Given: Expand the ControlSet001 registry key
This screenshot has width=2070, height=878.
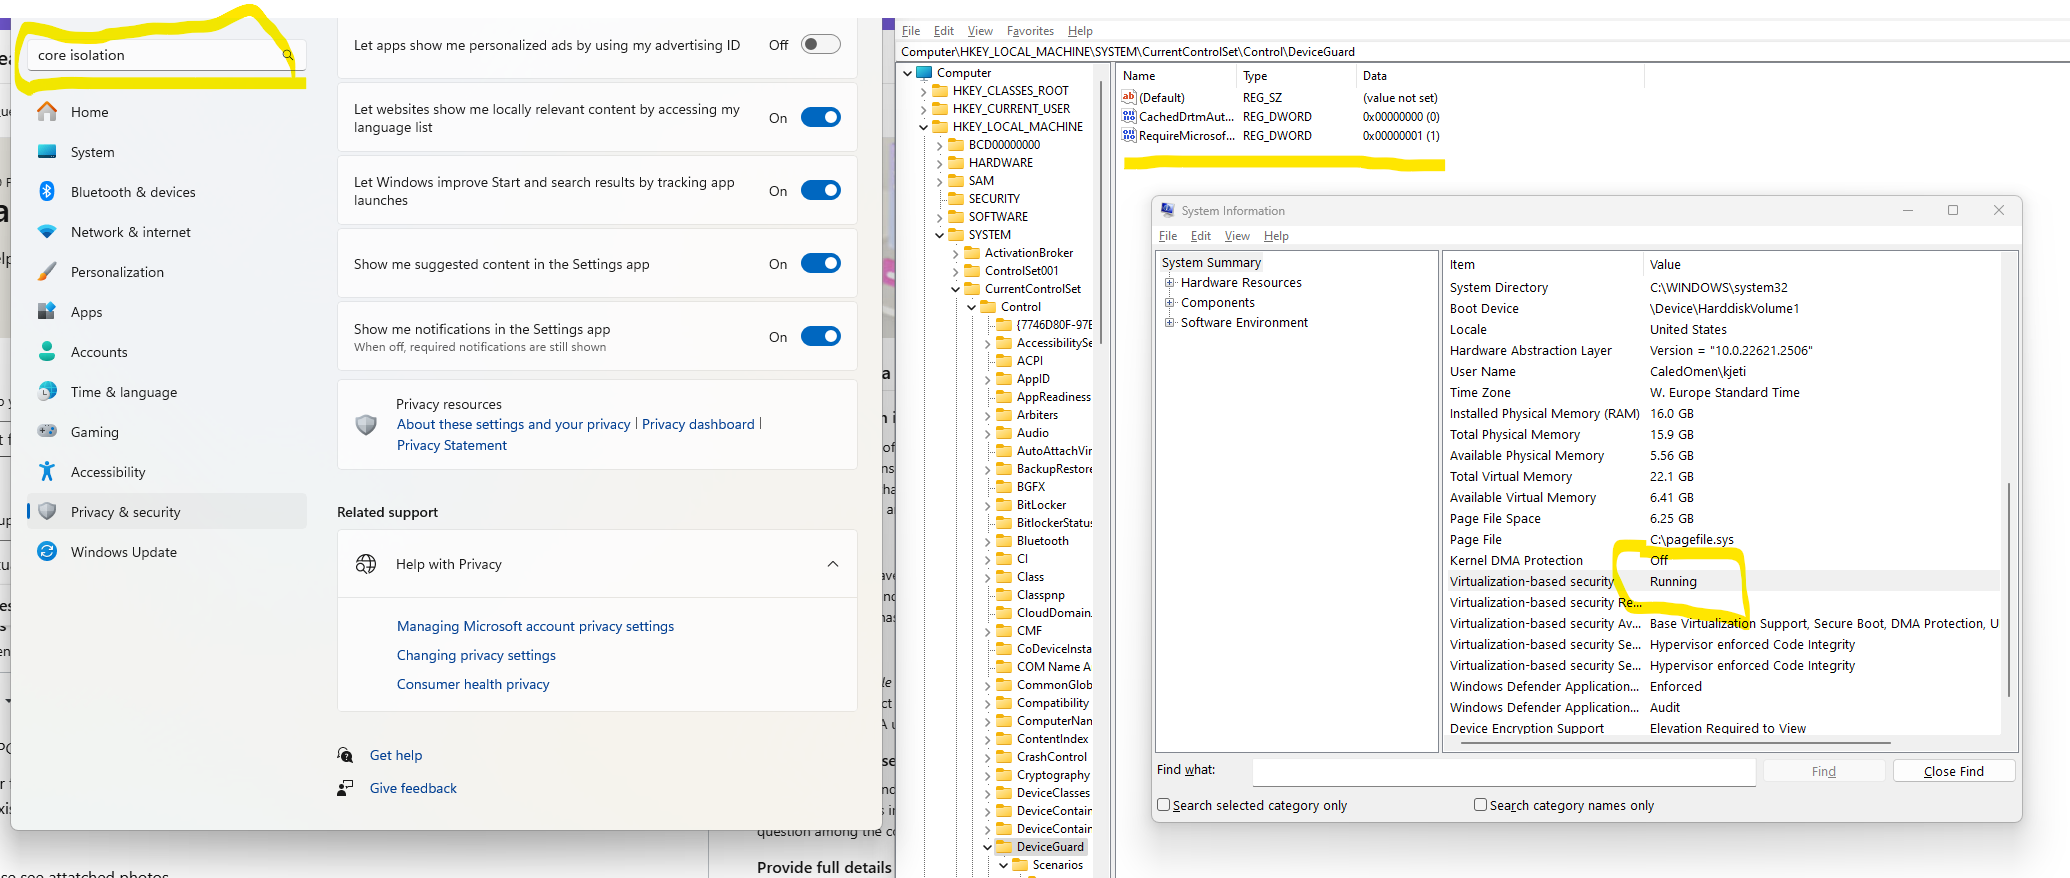Looking at the screenshot, I should (x=955, y=271).
